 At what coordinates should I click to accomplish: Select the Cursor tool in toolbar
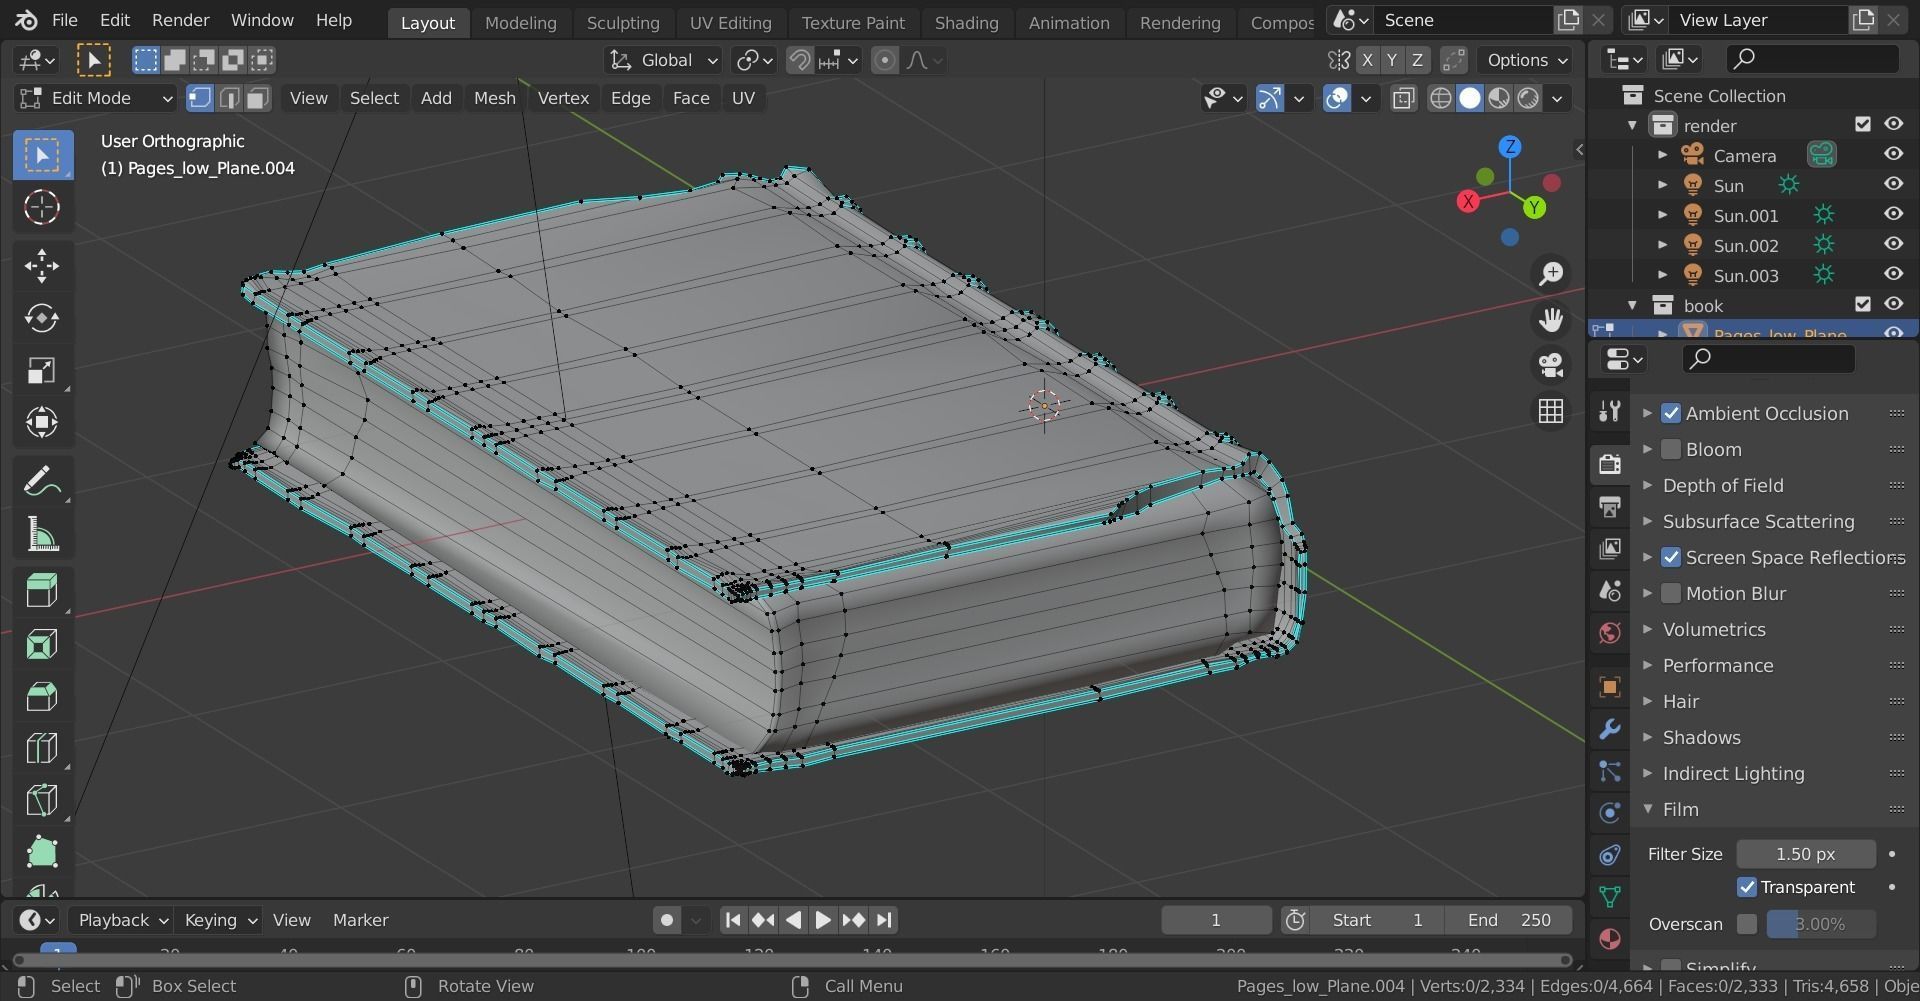pos(42,207)
